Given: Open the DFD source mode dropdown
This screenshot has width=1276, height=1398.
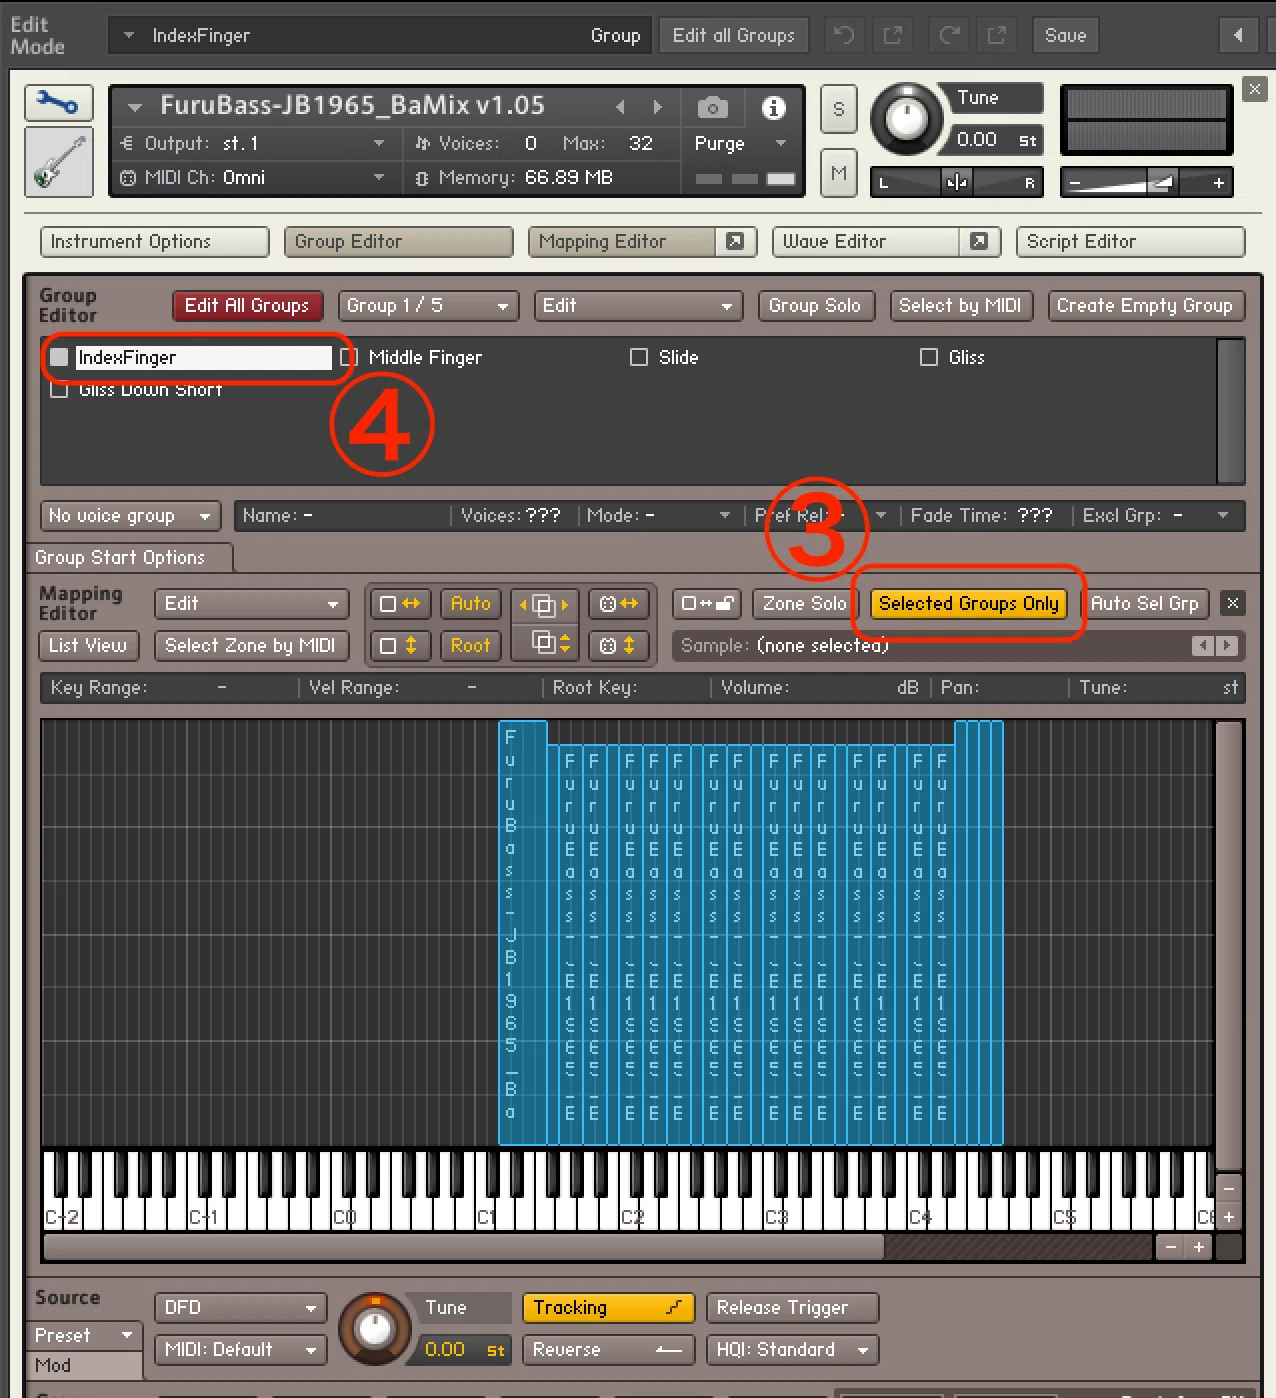Looking at the screenshot, I should [240, 1308].
